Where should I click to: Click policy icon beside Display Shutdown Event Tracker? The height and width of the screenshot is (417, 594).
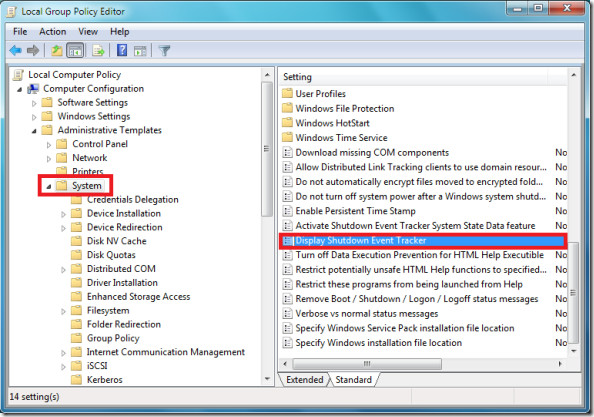288,241
